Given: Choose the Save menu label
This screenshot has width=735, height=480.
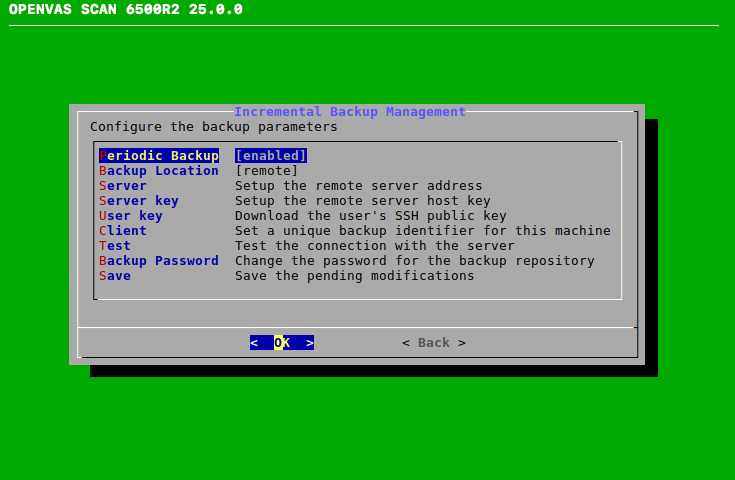Looking at the screenshot, I should [x=115, y=276].
